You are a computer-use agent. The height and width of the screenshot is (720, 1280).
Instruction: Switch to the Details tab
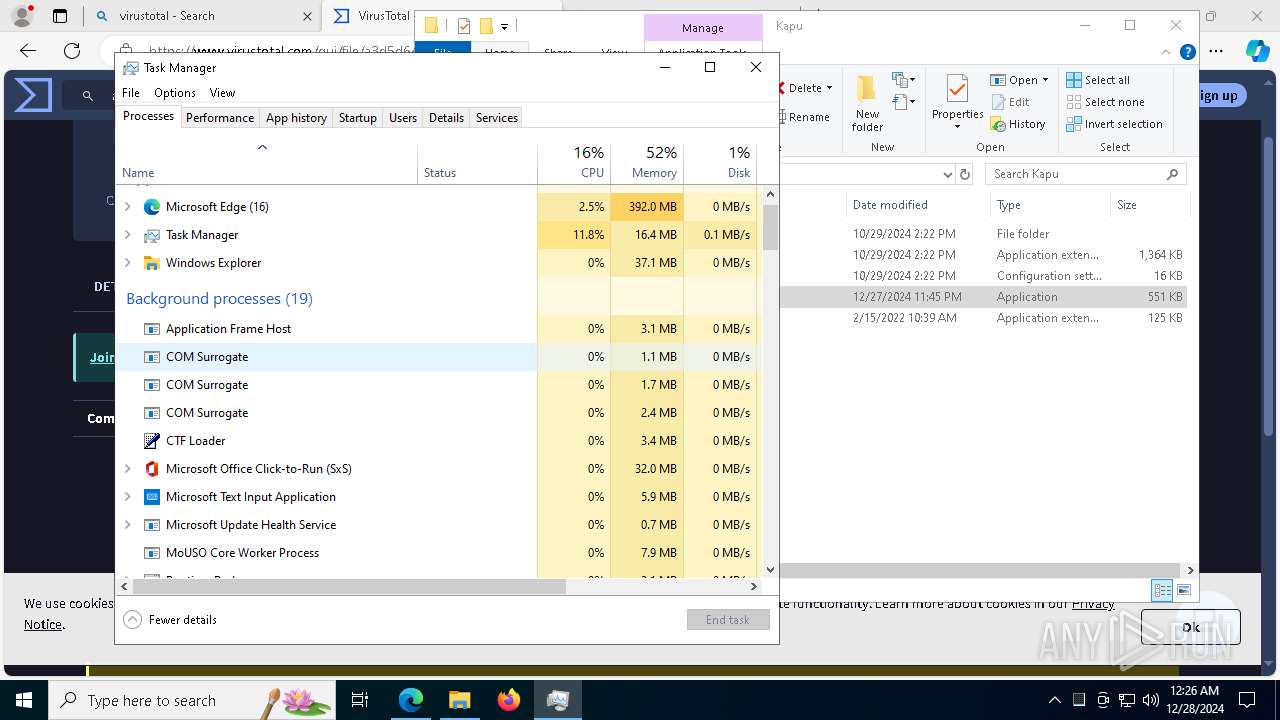(x=446, y=118)
